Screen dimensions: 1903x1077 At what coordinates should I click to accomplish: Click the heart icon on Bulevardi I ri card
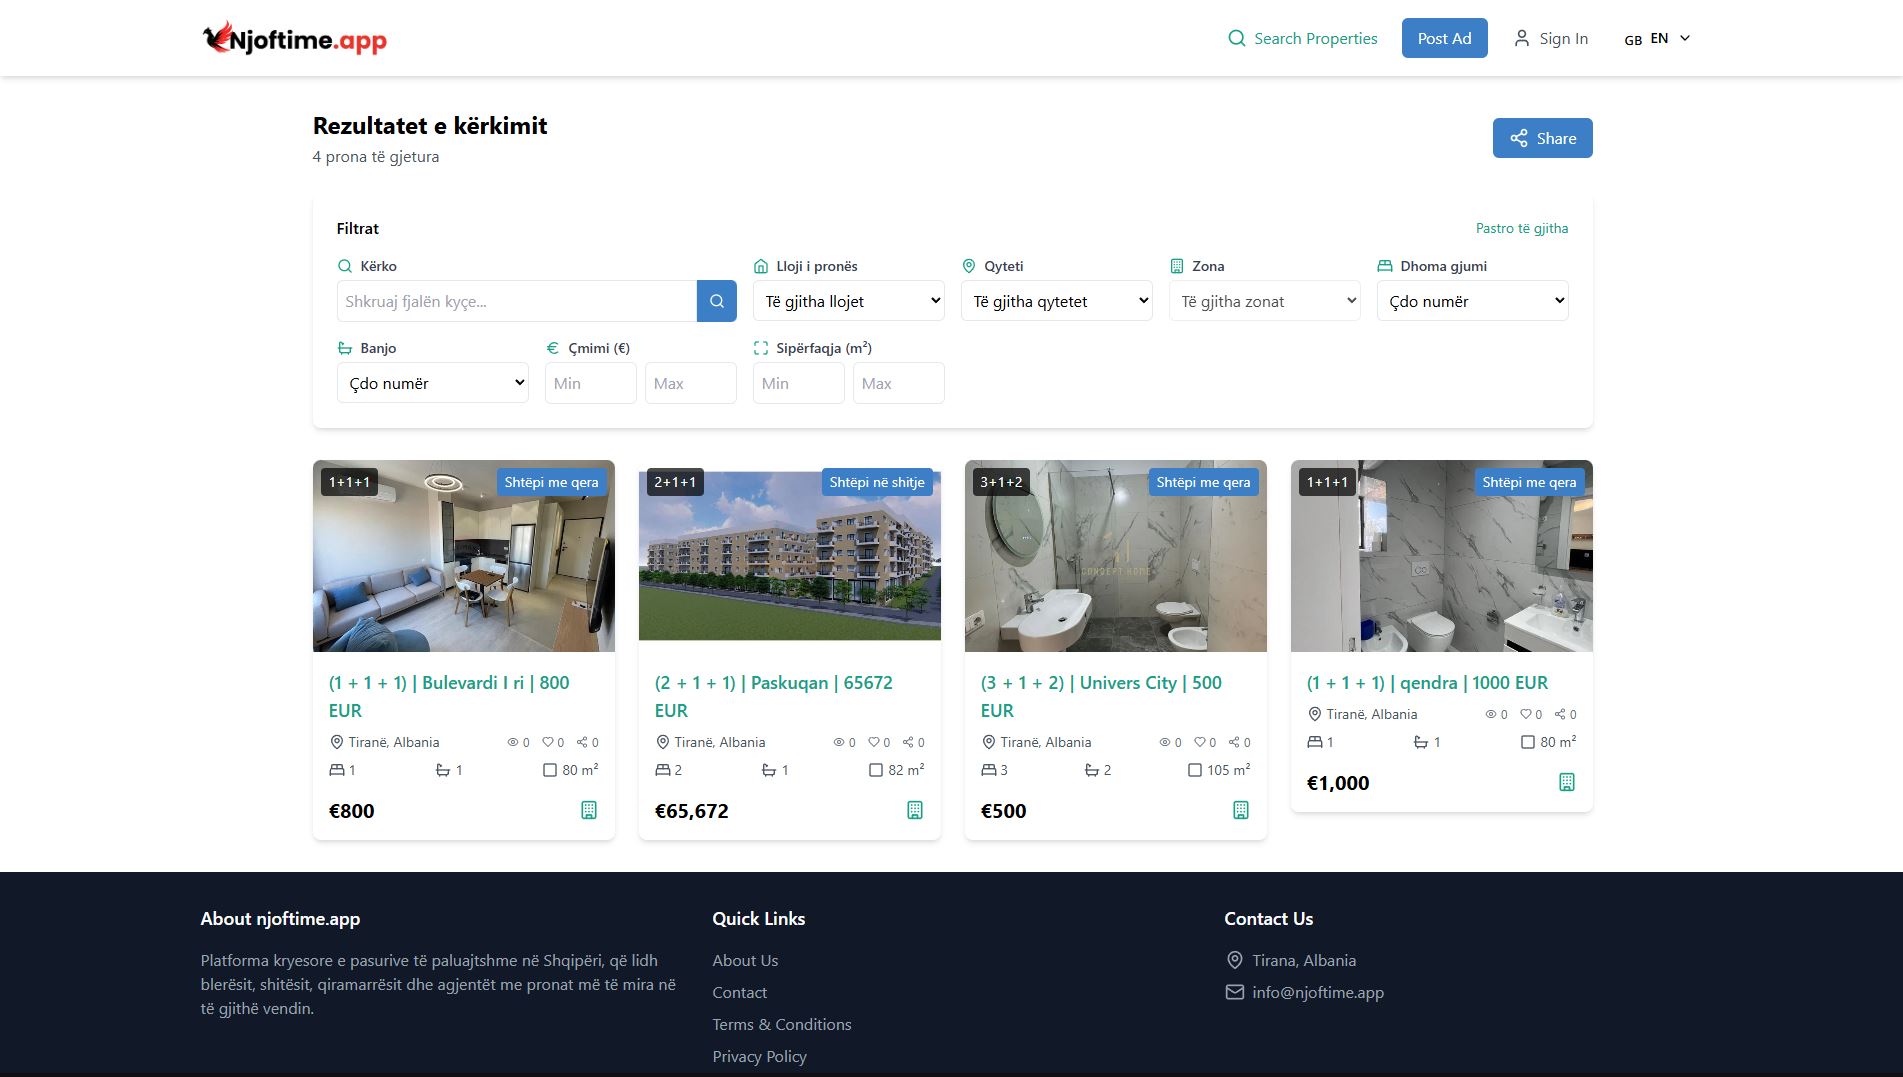tap(549, 742)
